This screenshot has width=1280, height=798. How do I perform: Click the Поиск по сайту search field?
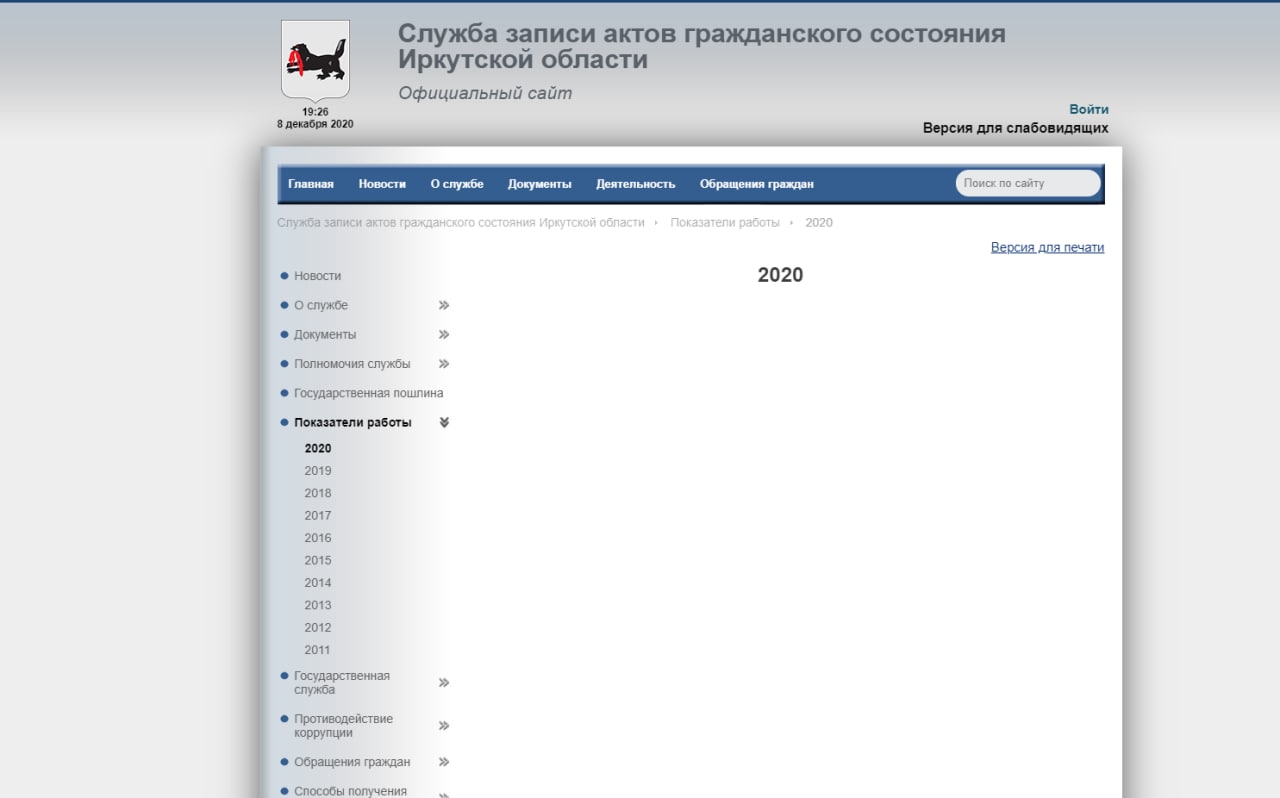coord(1028,183)
